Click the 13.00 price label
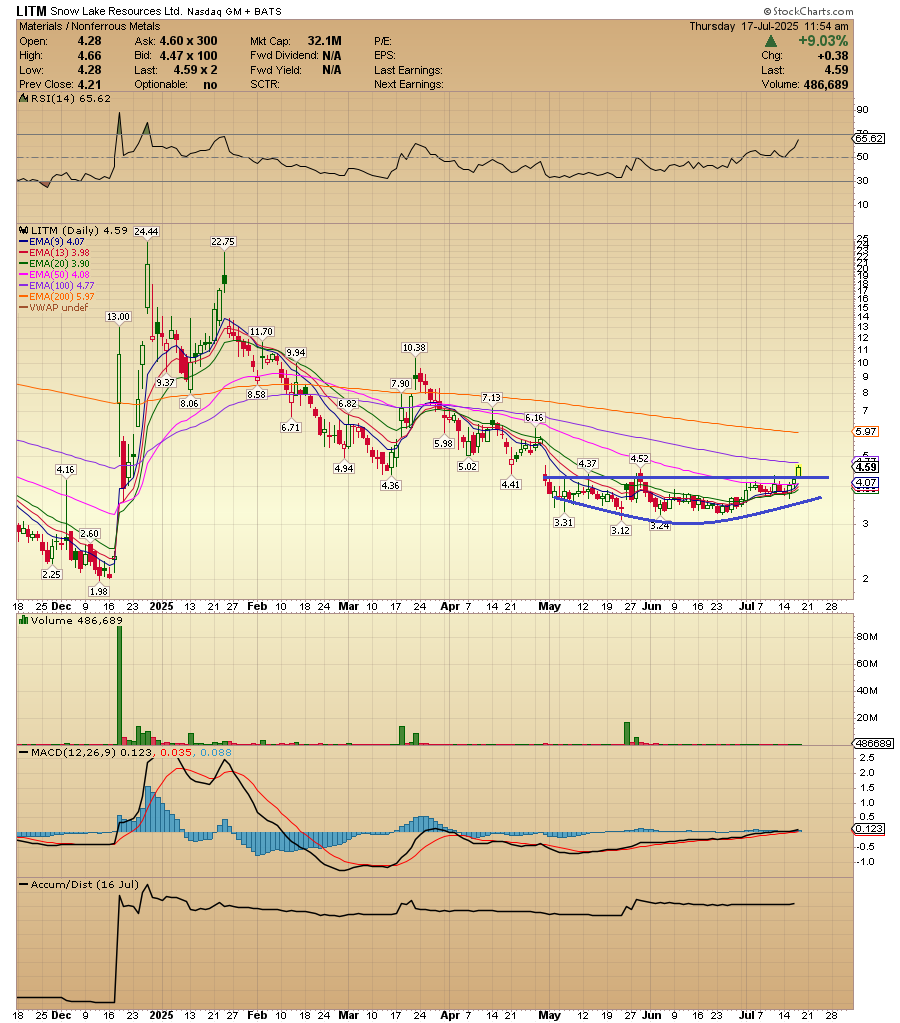Viewport: 900px width, 1023px height. coord(118,316)
